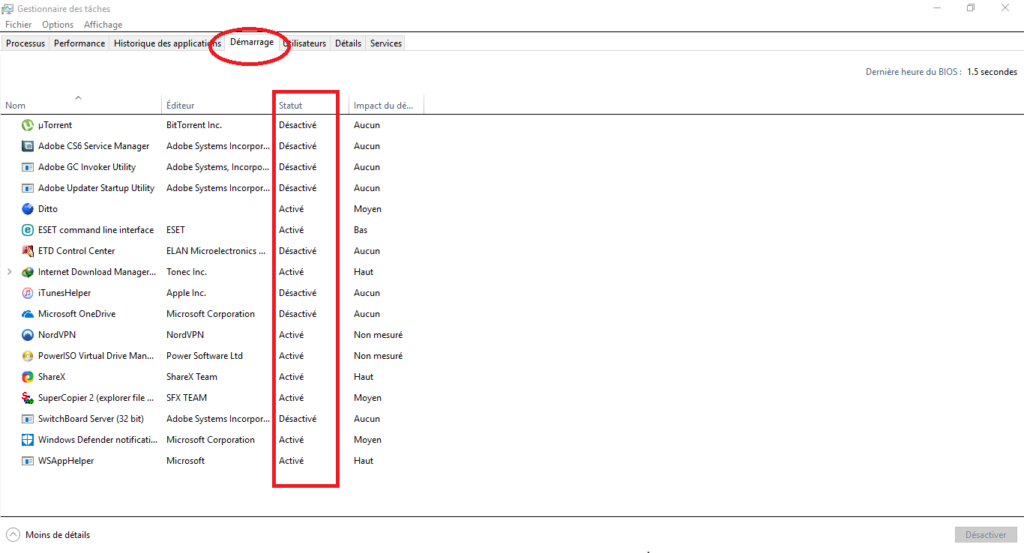Click the ShareX Team publisher cell

(192, 377)
